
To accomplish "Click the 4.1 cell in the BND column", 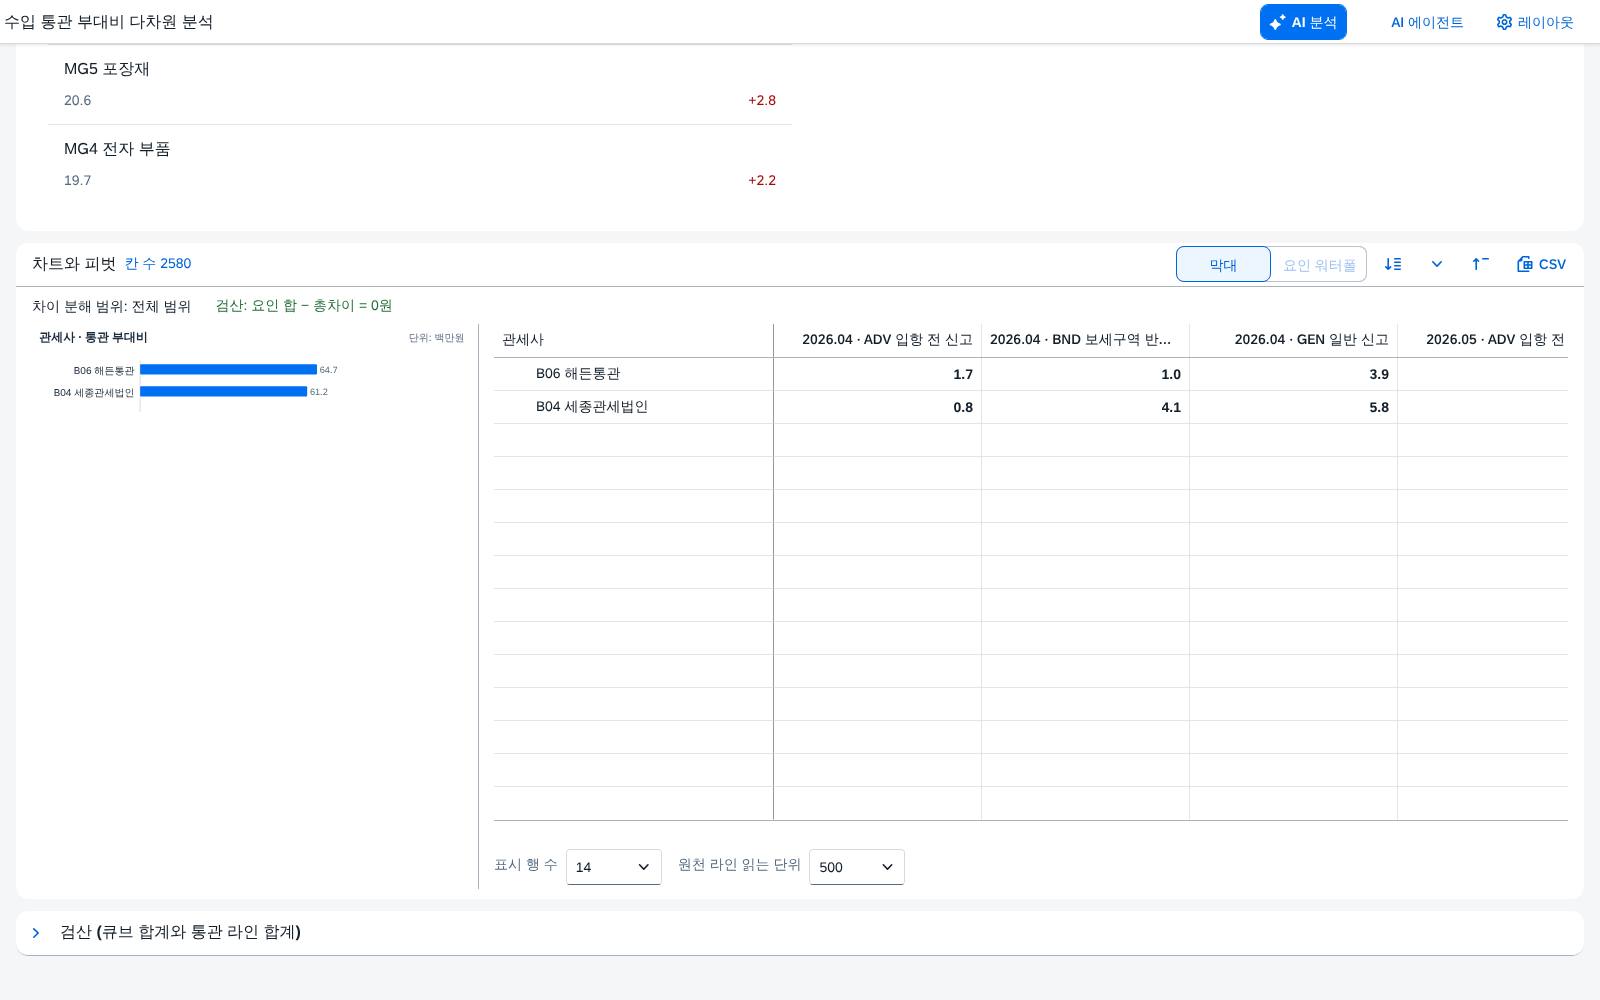I will tap(1085, 407).
